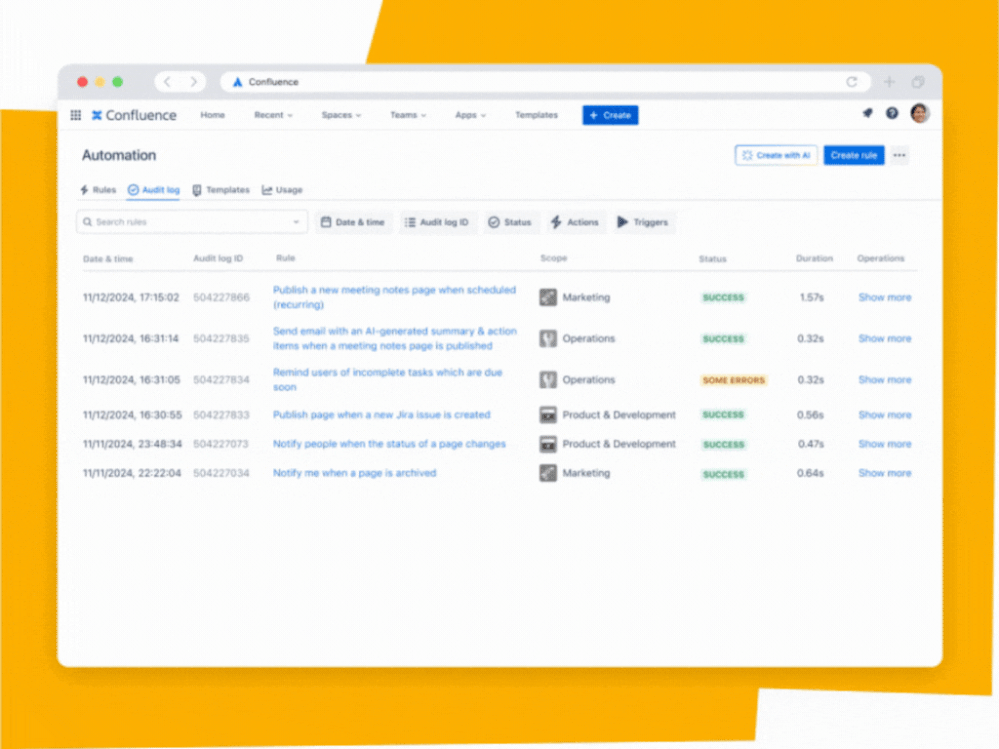Open the Status filter
The width and height of the screenshot is (999, 749).
[510, 222]
